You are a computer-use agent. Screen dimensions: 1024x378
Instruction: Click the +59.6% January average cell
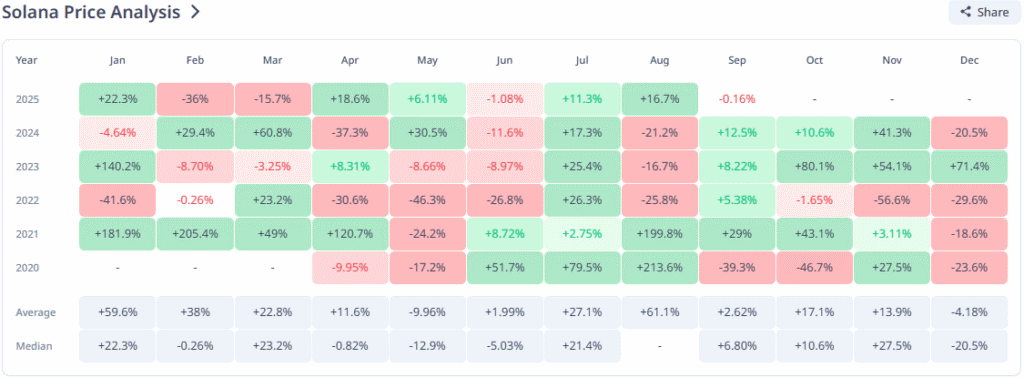tap(118, 312)
